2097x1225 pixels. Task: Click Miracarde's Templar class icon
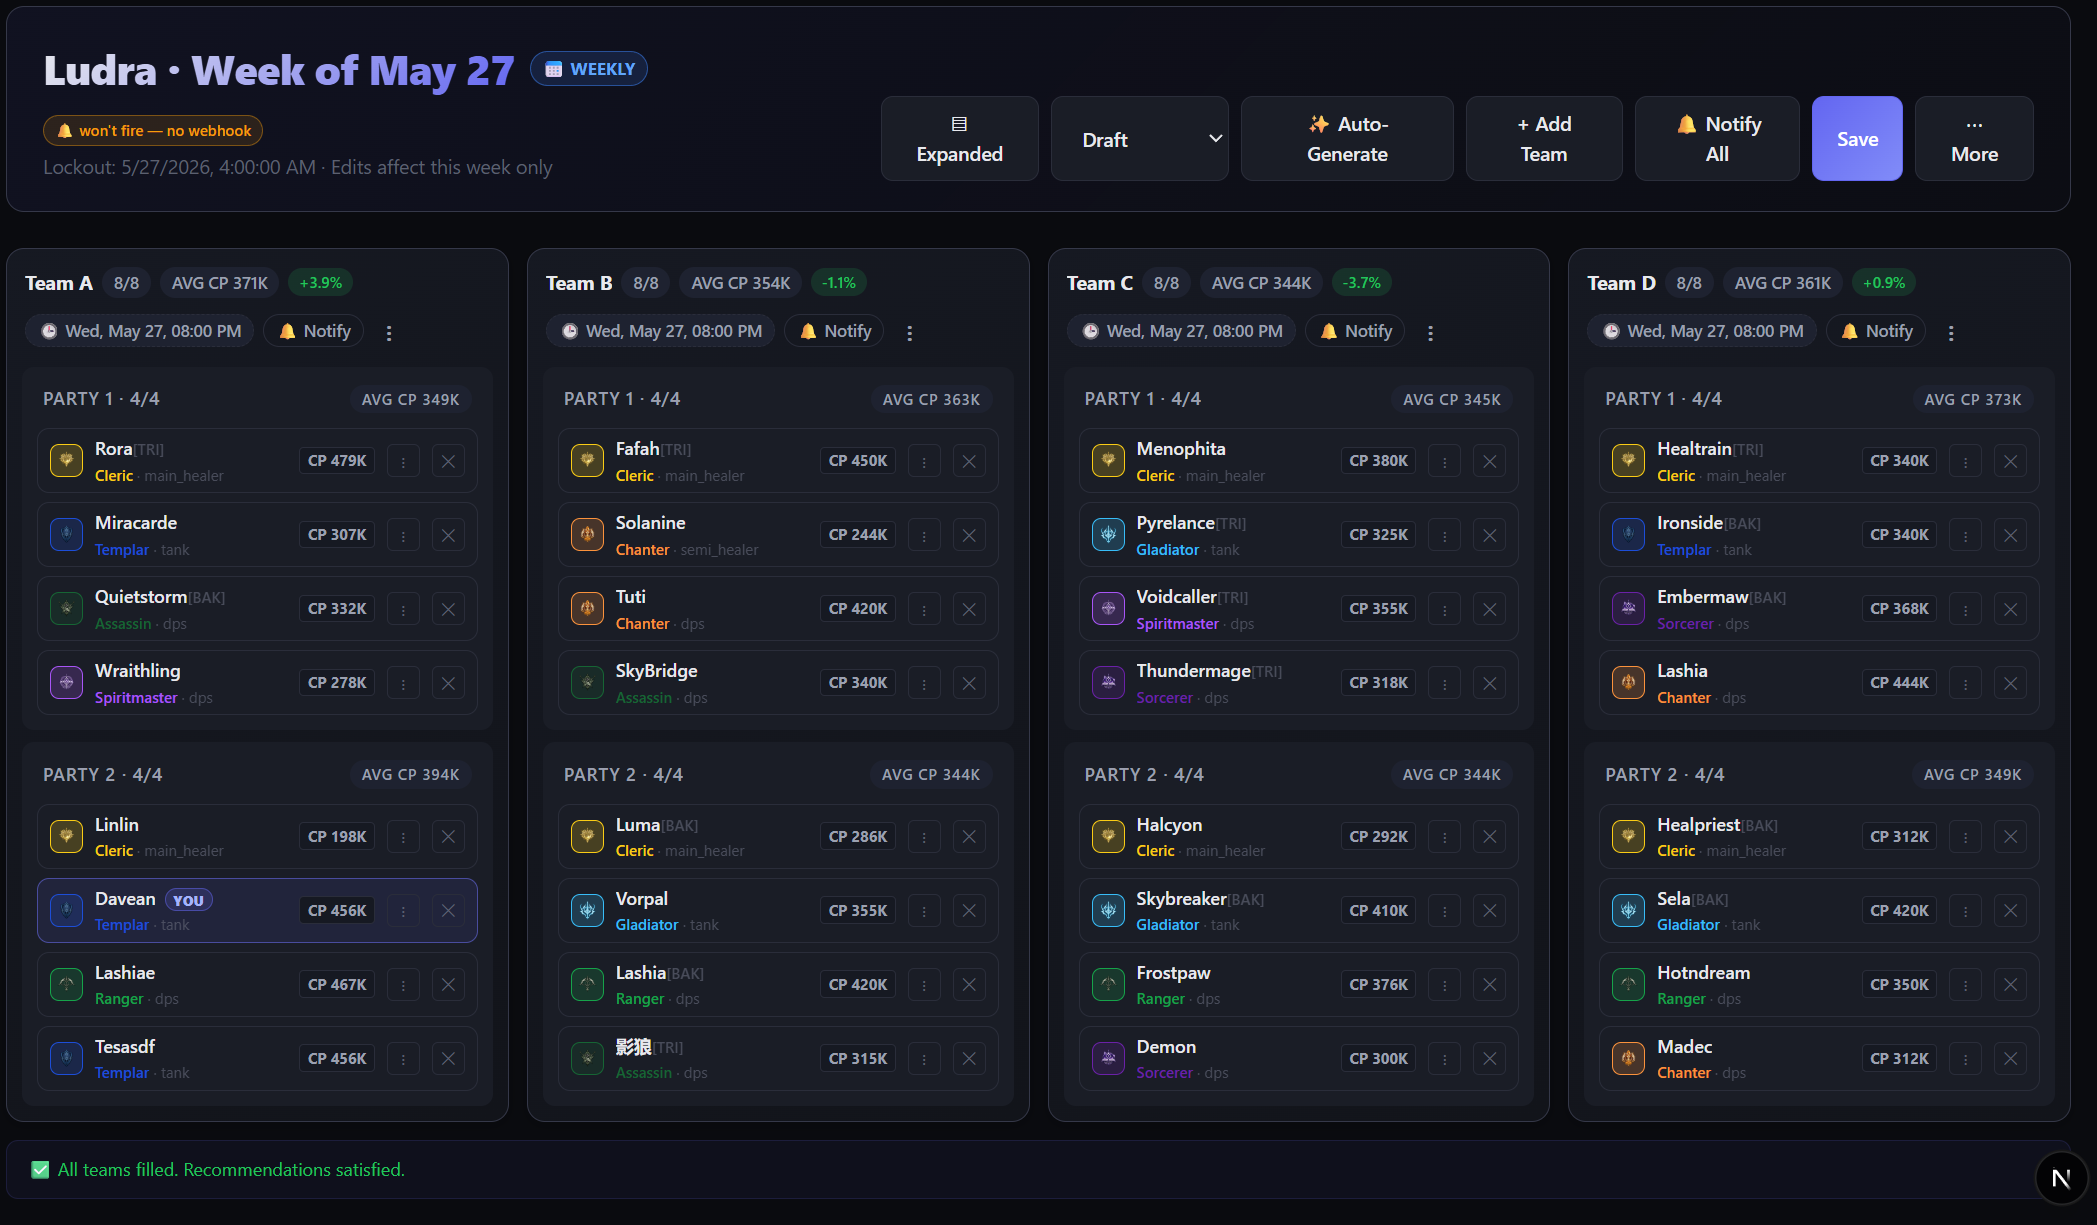point(66,535)
